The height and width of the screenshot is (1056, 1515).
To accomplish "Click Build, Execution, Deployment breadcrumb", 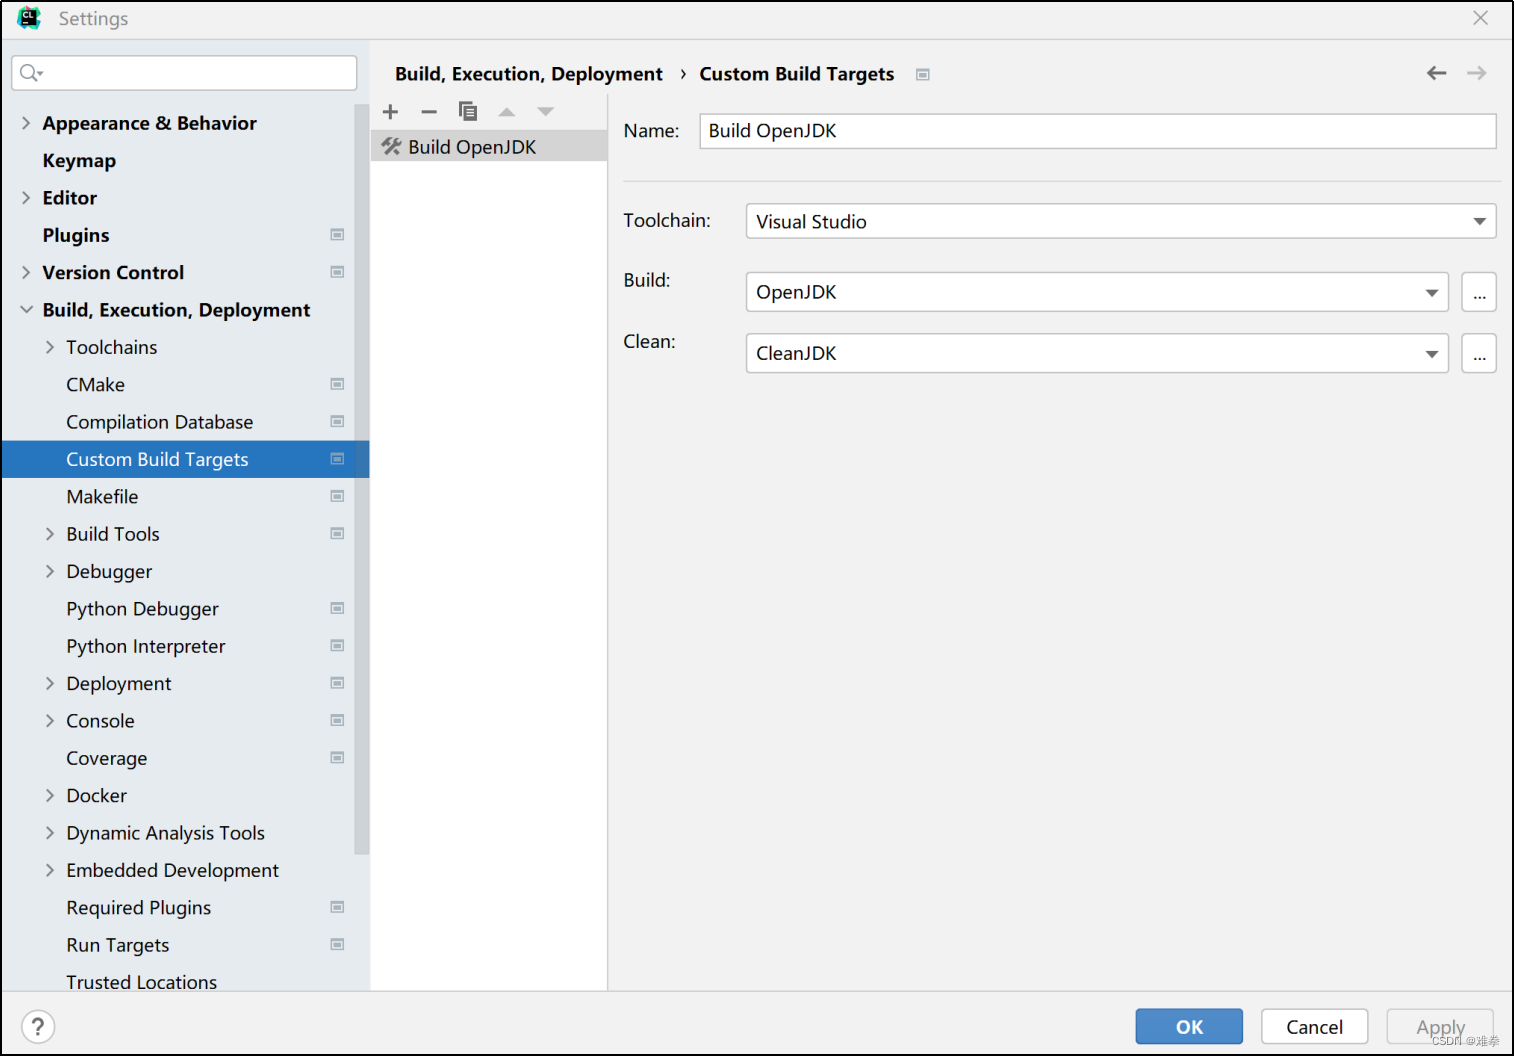I will pos(529,74).
